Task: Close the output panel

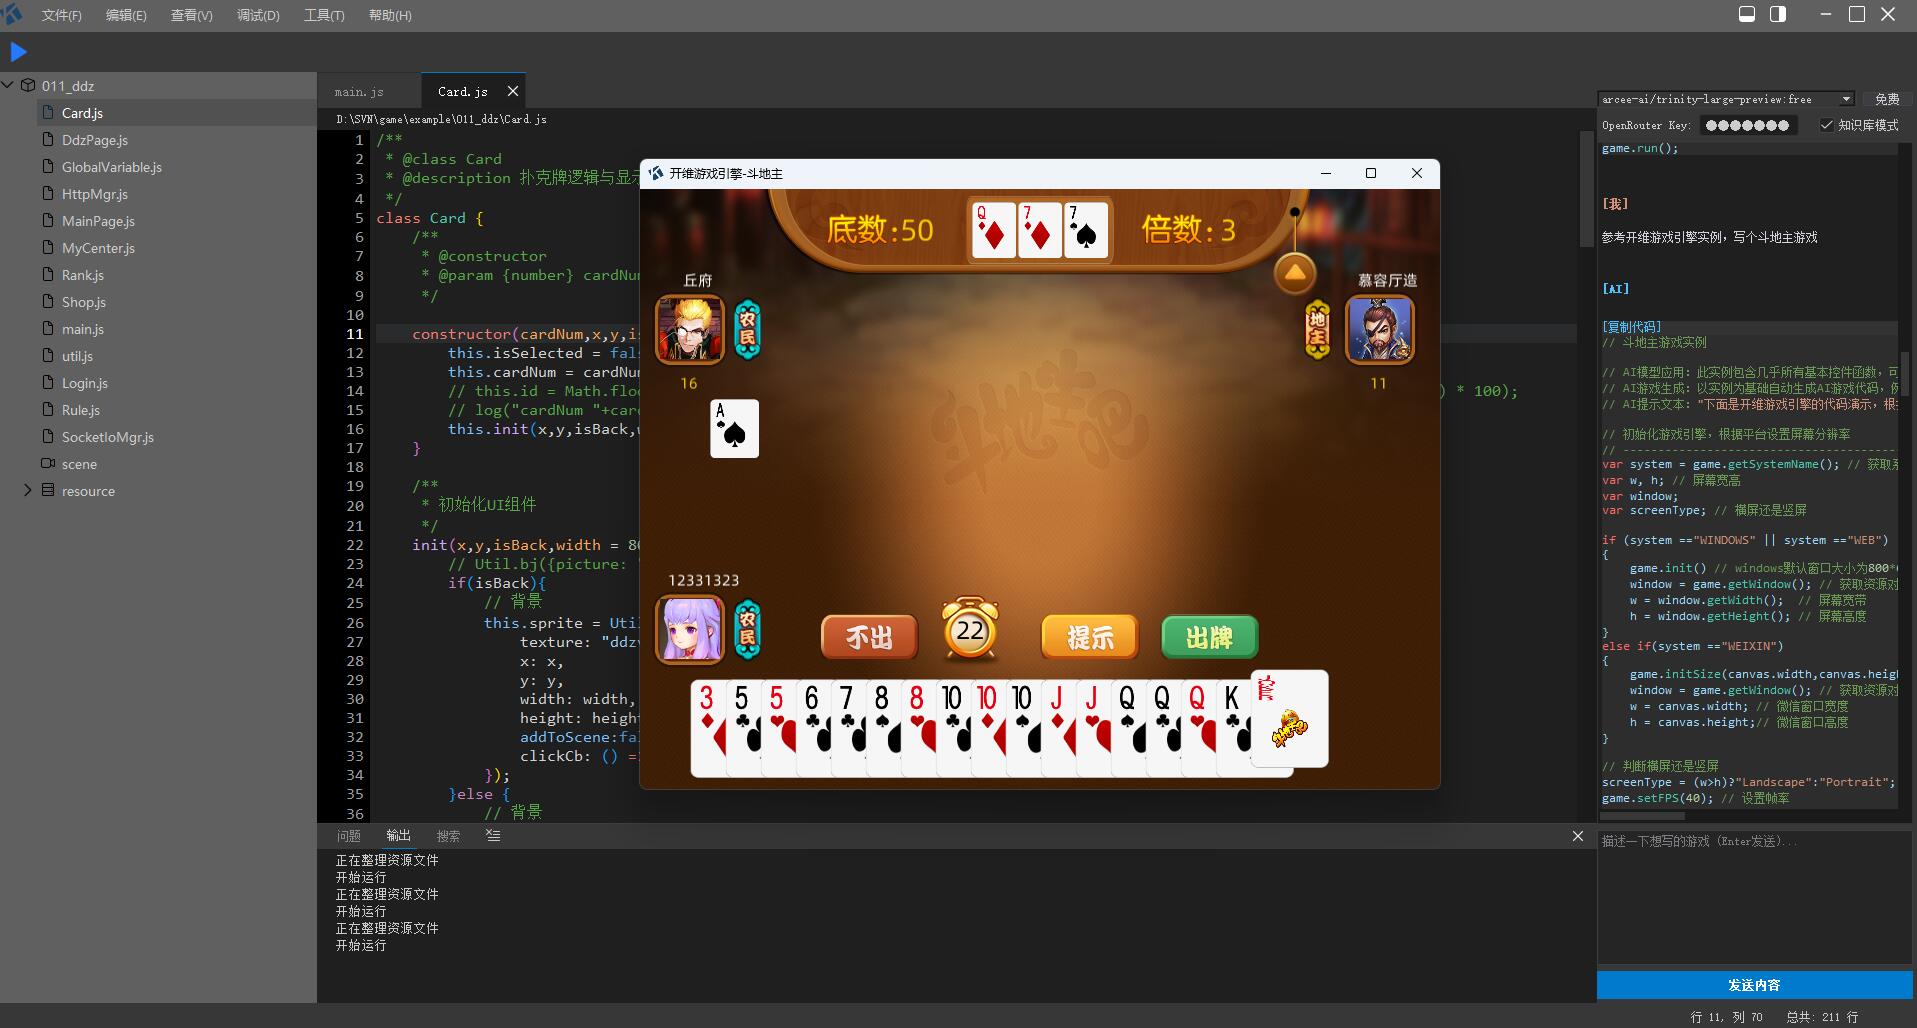Action: coord(1578,836)
